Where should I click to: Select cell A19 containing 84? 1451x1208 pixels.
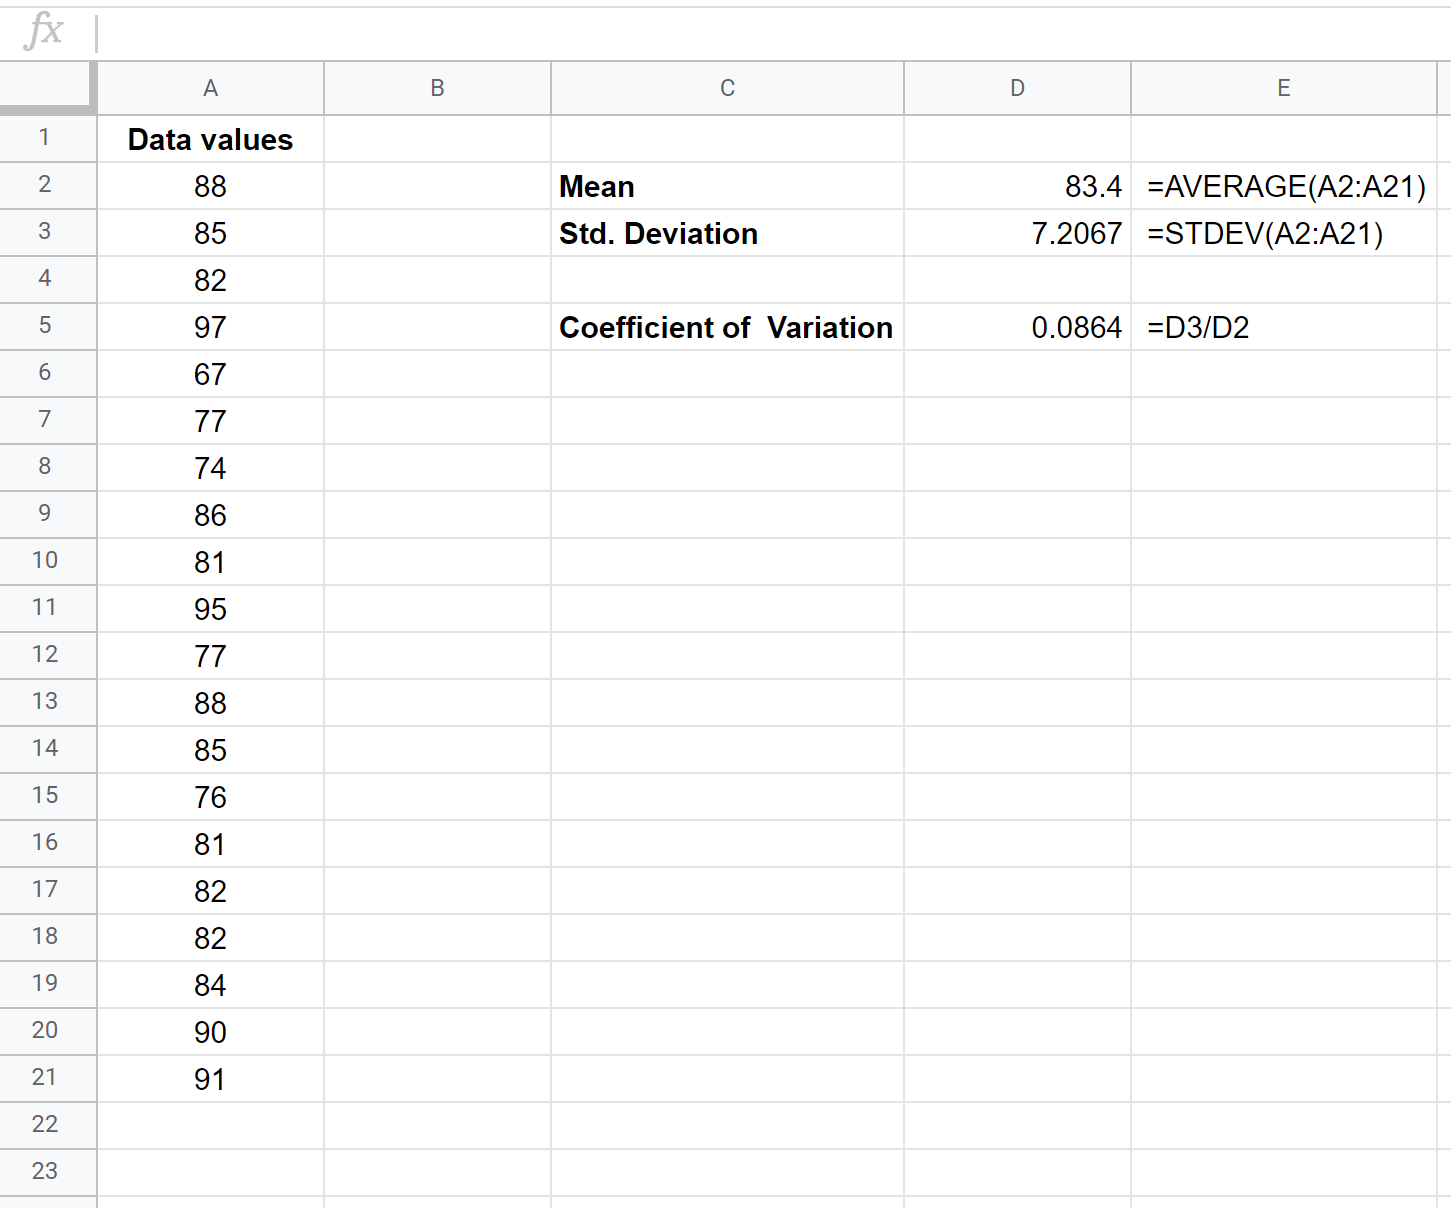(210, 985)
